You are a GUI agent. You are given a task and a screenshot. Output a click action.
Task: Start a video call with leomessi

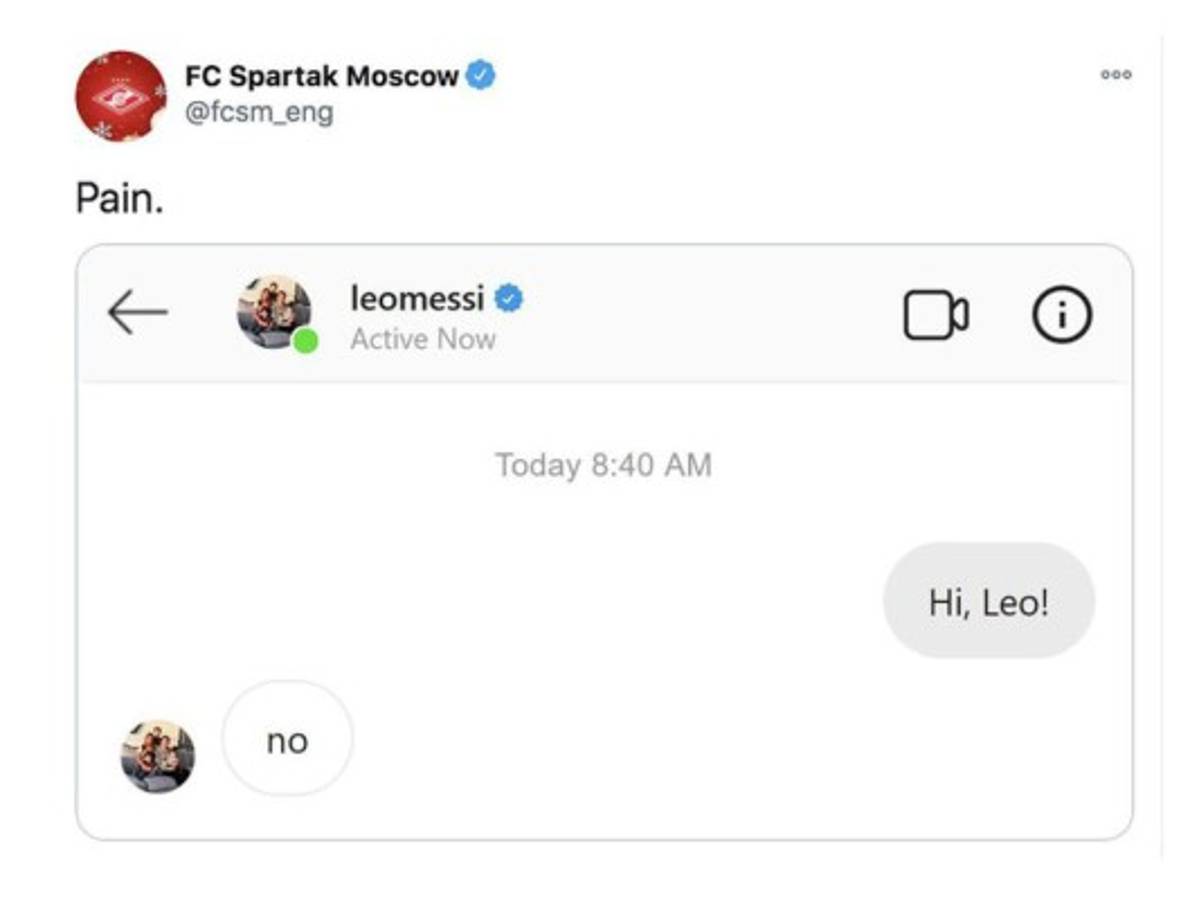[935, 316]
